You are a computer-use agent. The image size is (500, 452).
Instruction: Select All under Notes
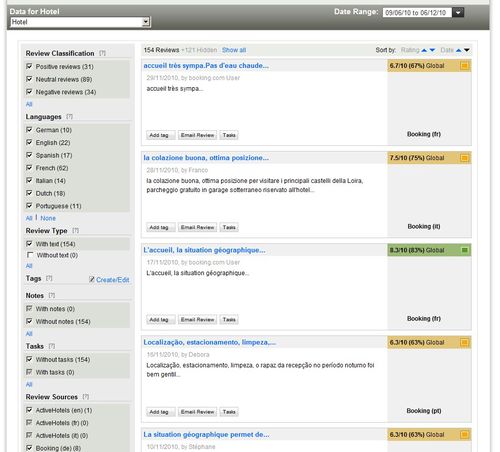tap(29, 334)
